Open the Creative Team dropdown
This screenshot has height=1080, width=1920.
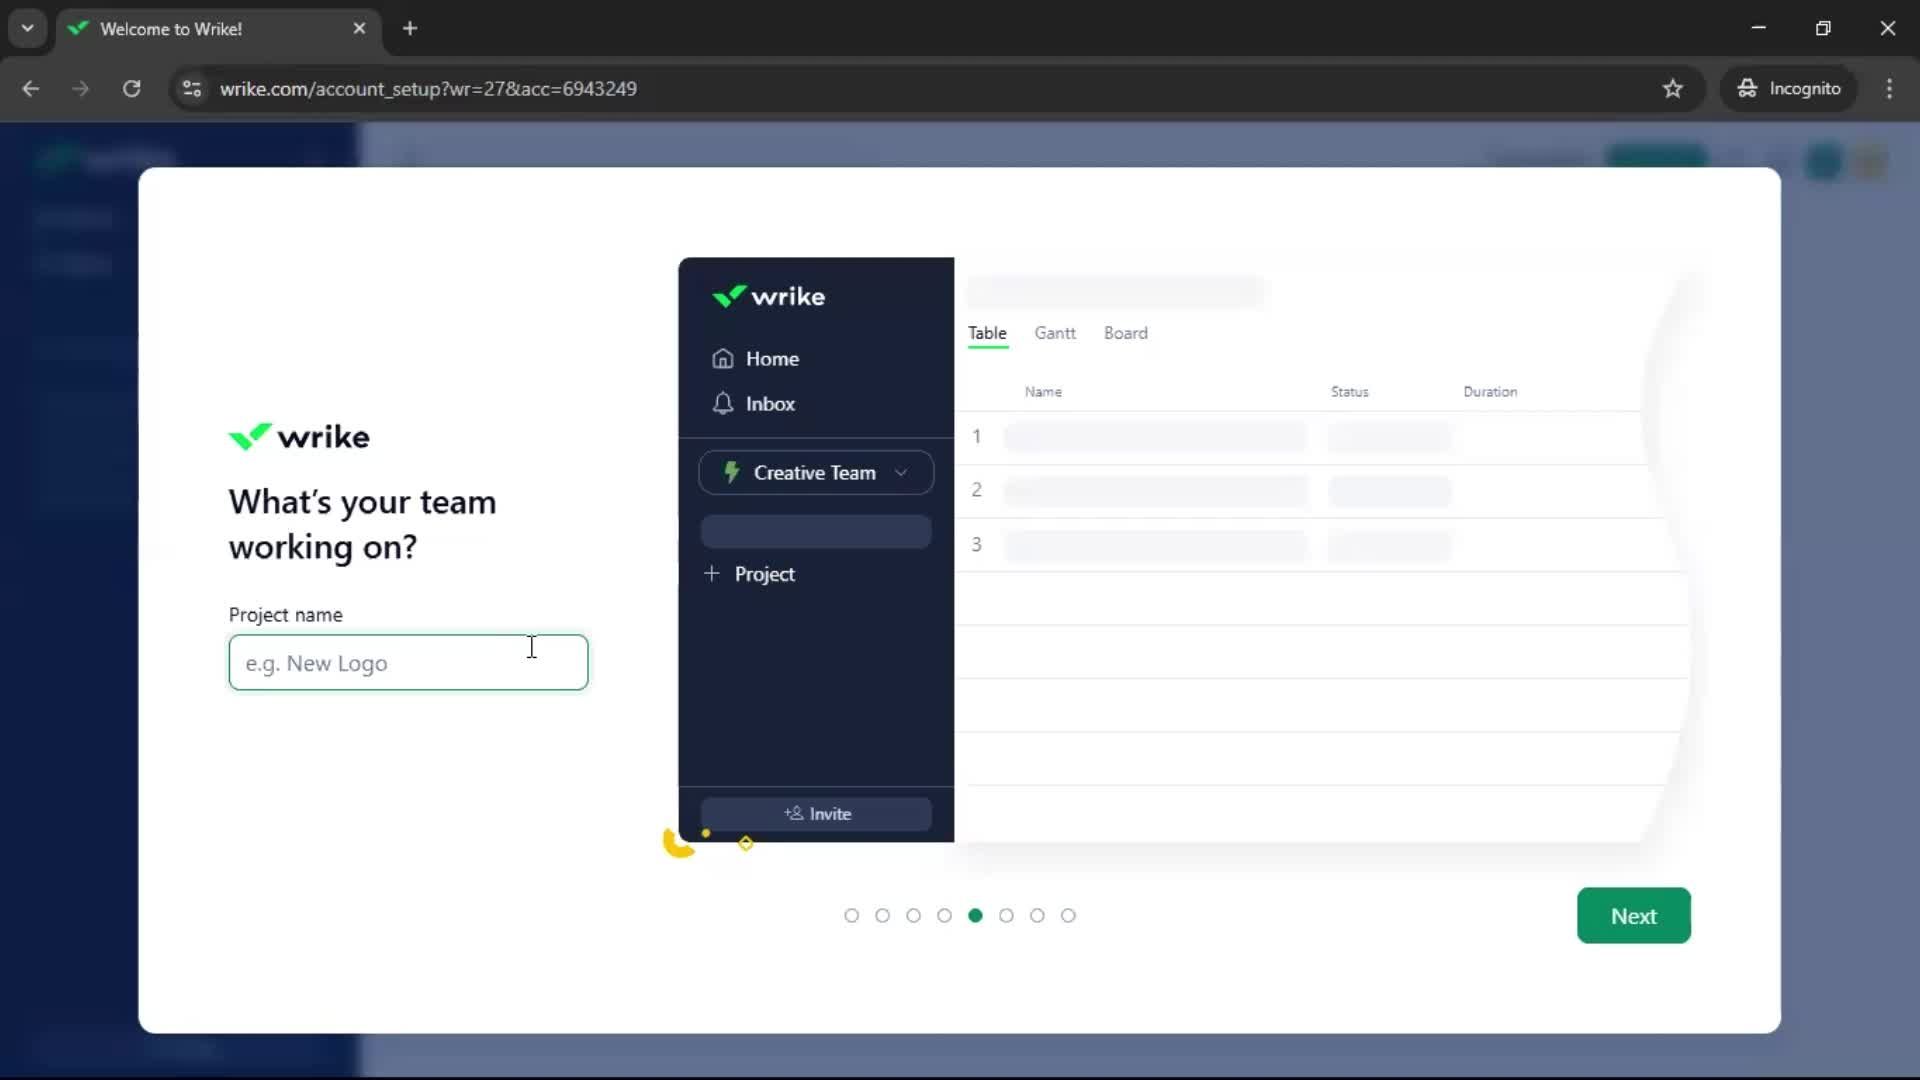(816, 472)
